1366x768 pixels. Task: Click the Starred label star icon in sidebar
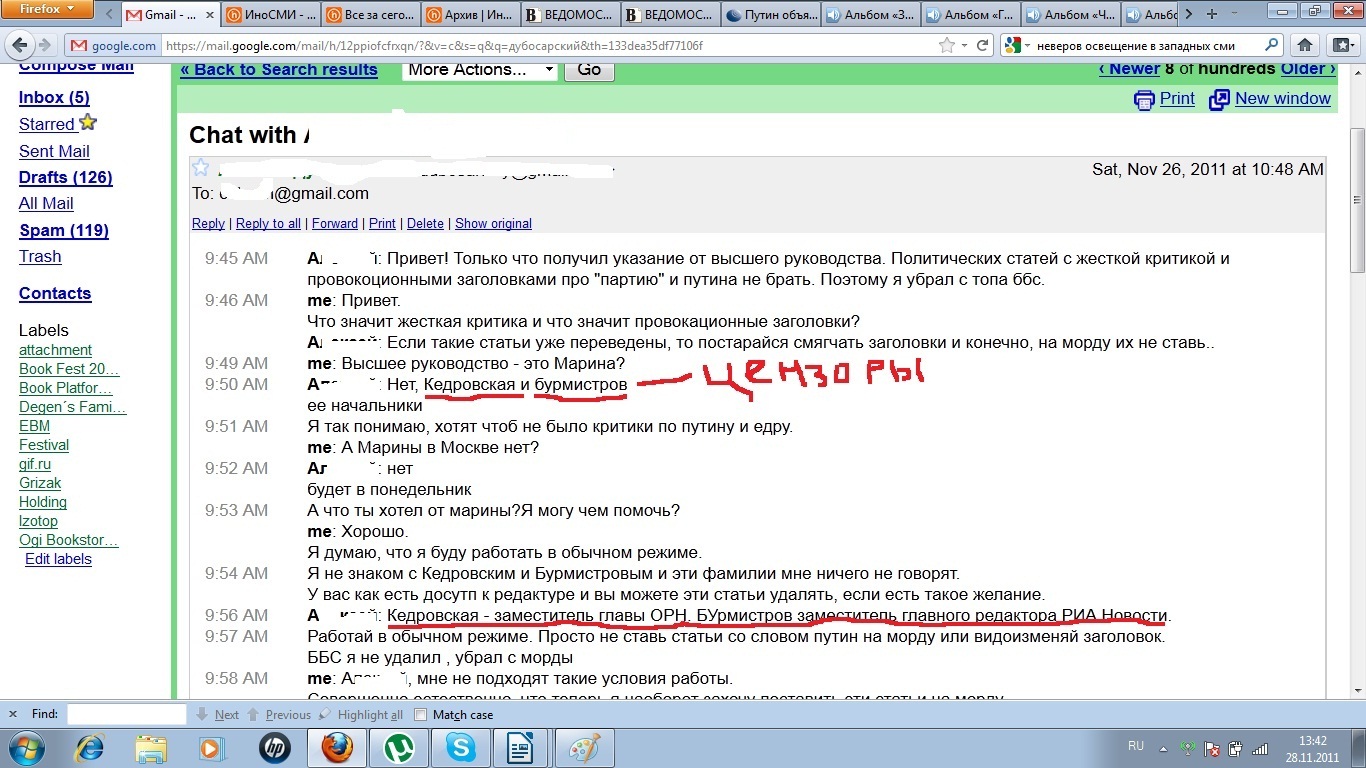88,123
